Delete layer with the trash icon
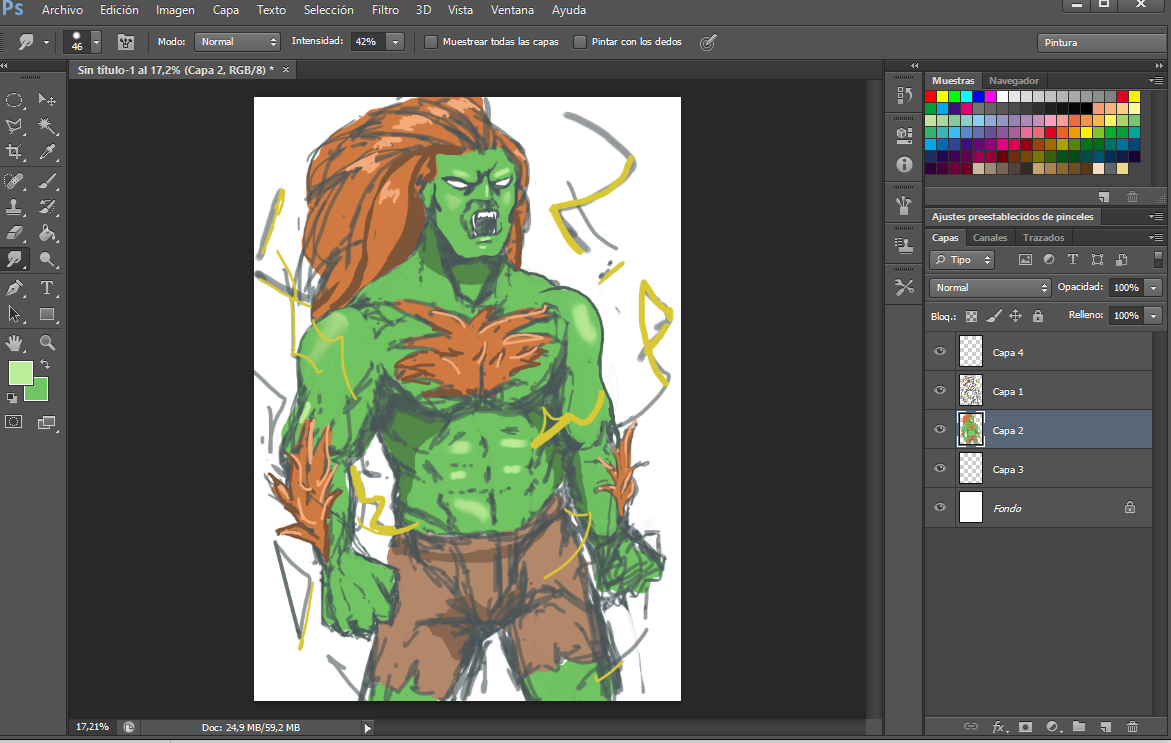Viewport: 1171px width, 743px height. [x=1133, y=727]
